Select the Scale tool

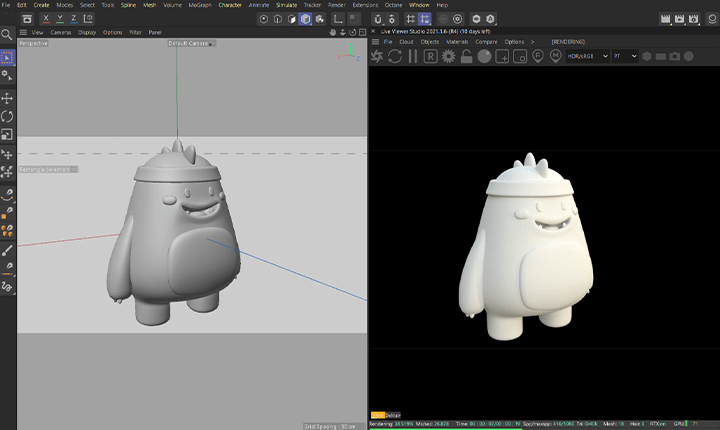point(7,135)
